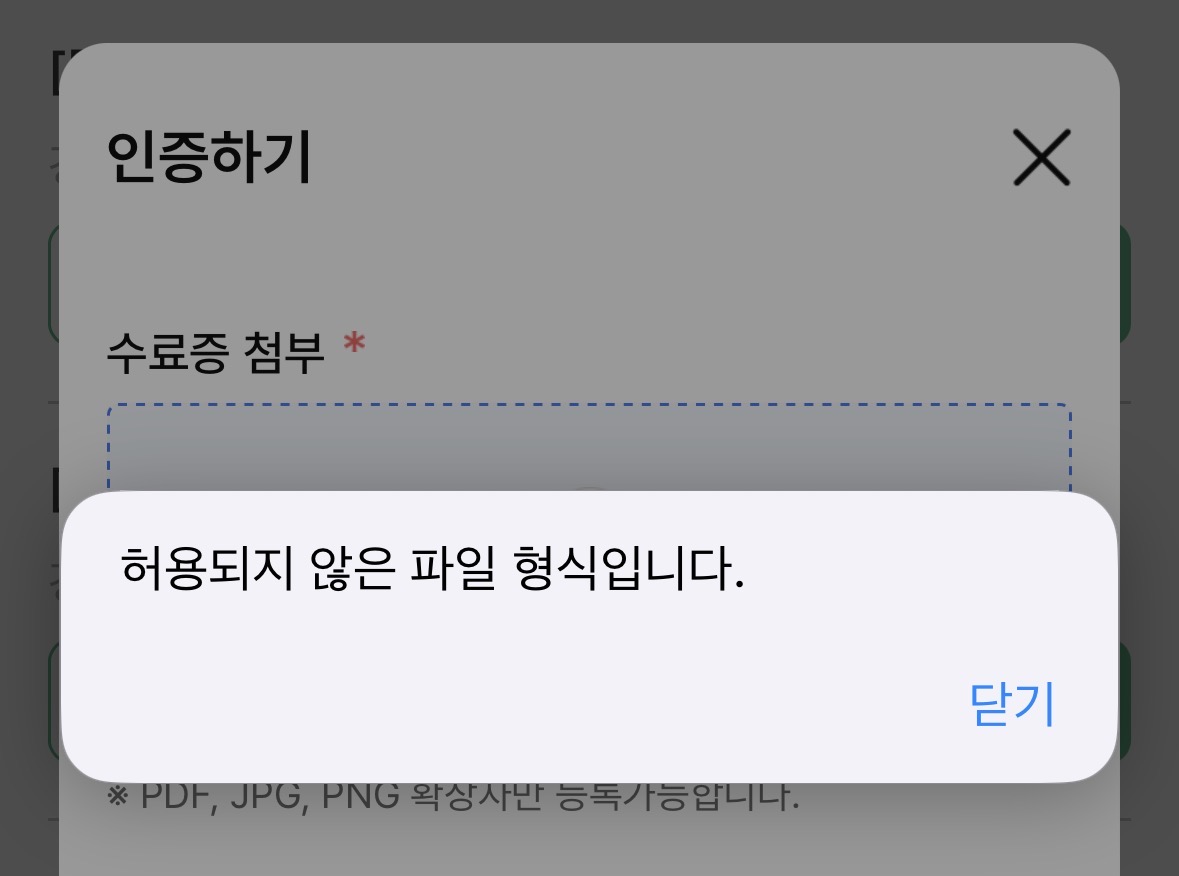Click the dashed 수료증 첨부 upload area

point(590,447)
